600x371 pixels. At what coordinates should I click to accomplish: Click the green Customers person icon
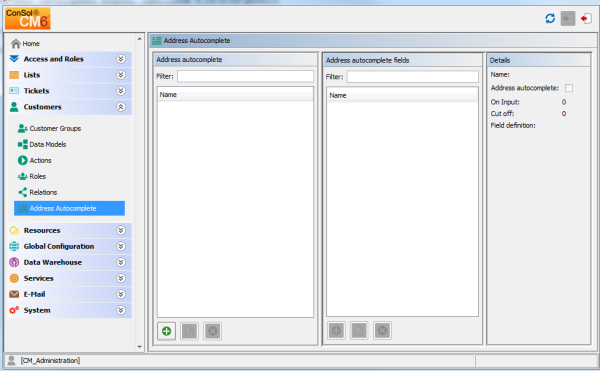14,107
